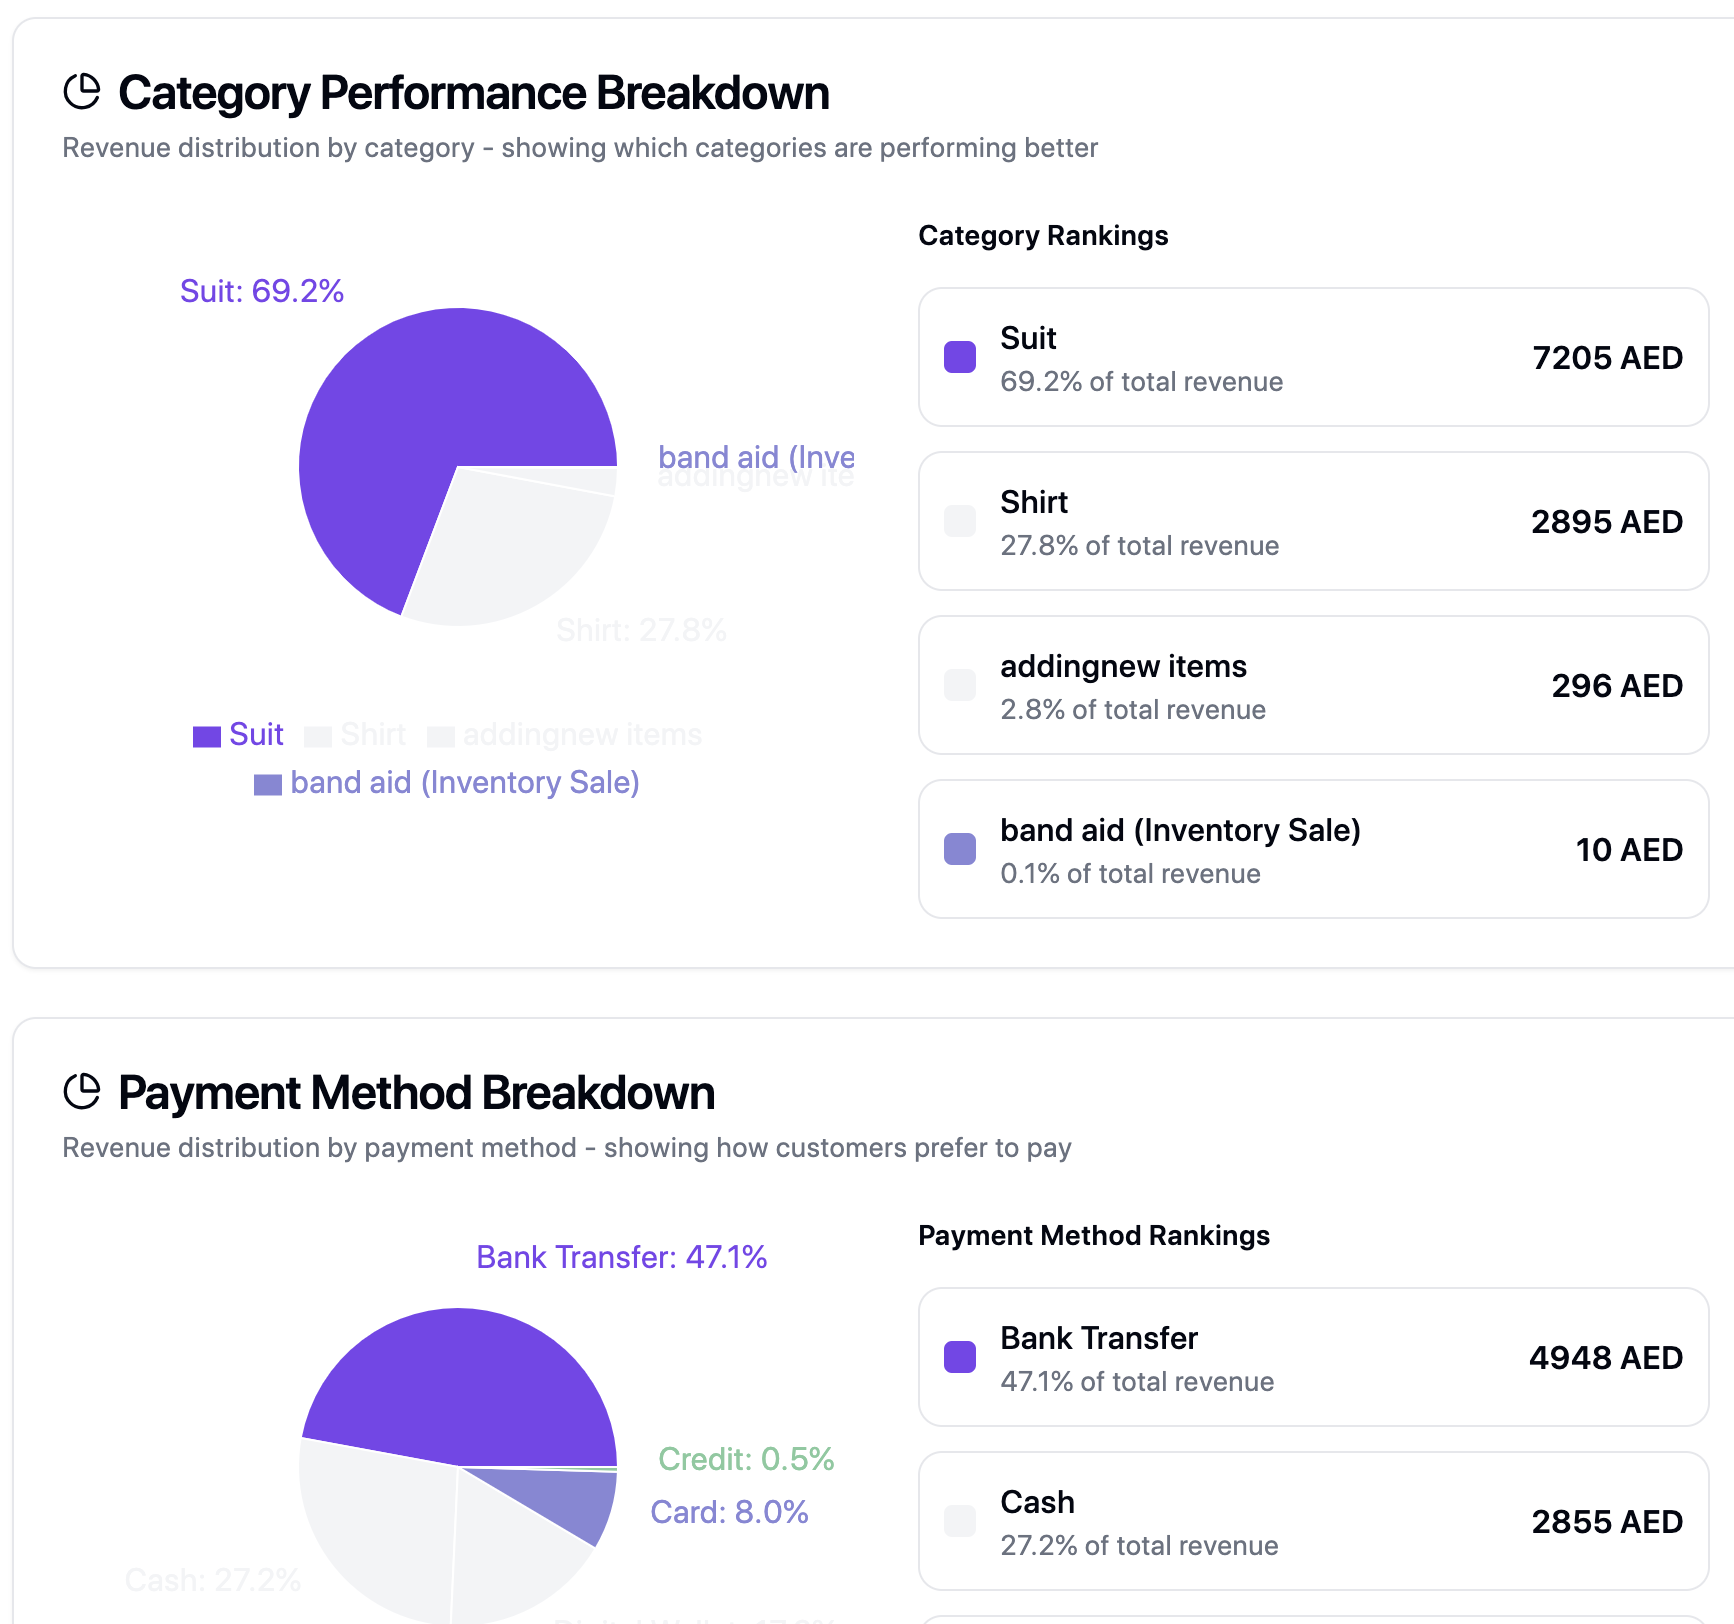Click the purple Suit legend square below the chart
Image resolution: width=1734 pixels, height=1624 pixels.
tap(207, 736)
